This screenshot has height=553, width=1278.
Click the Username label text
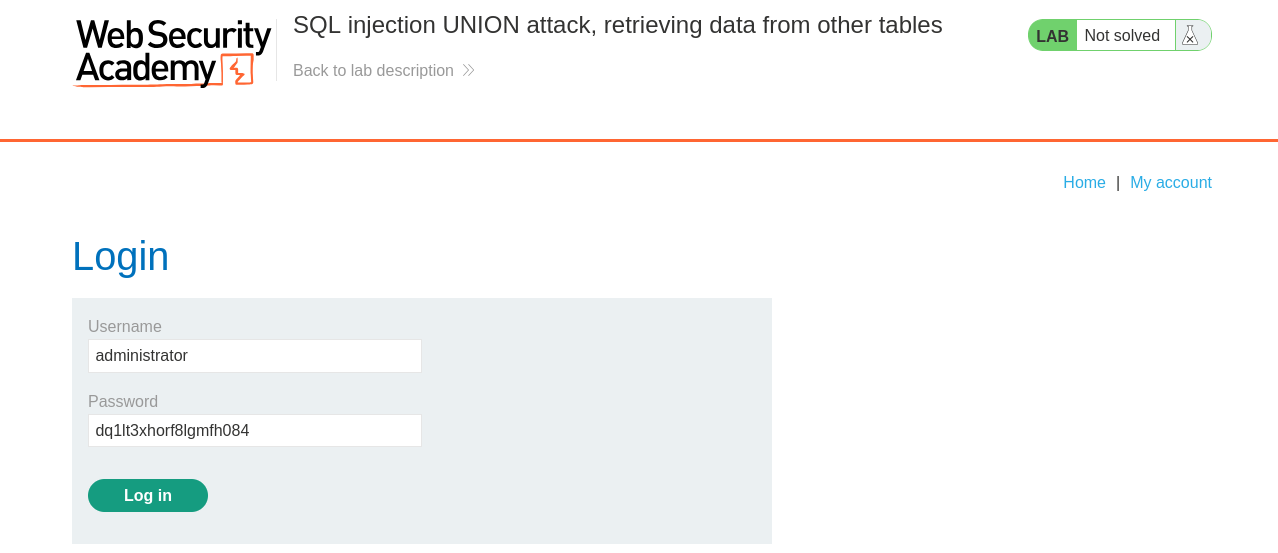(x=125, y=326)
